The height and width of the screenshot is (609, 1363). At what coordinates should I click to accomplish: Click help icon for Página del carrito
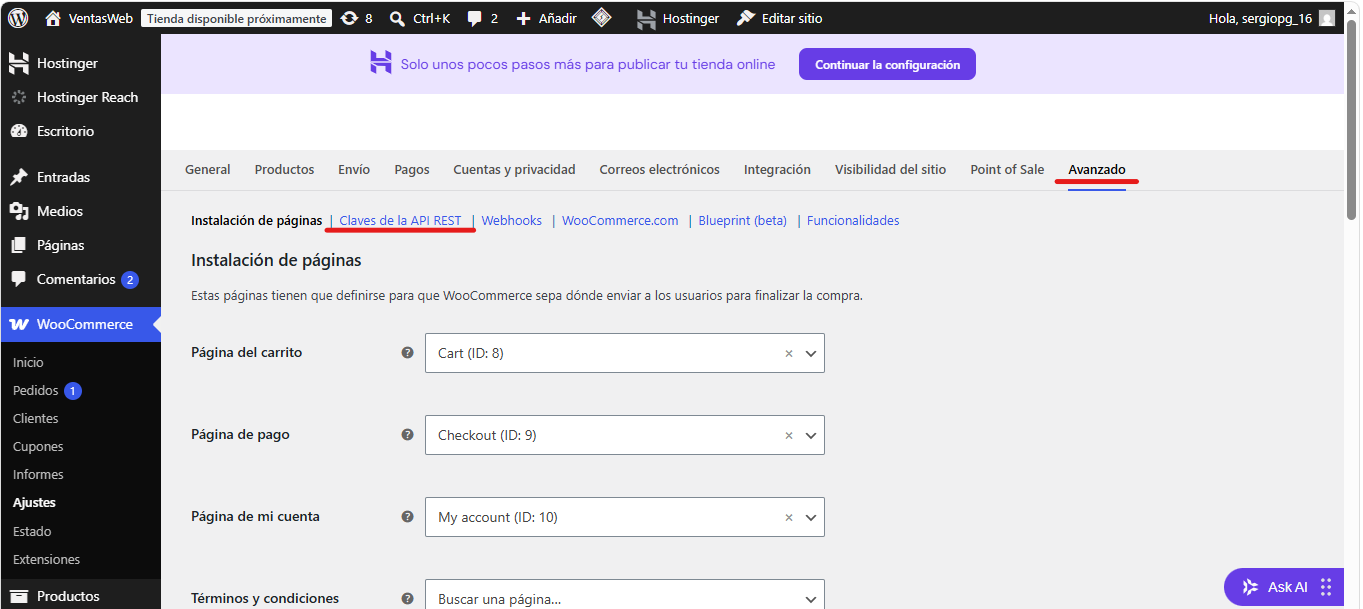(407, 352)
